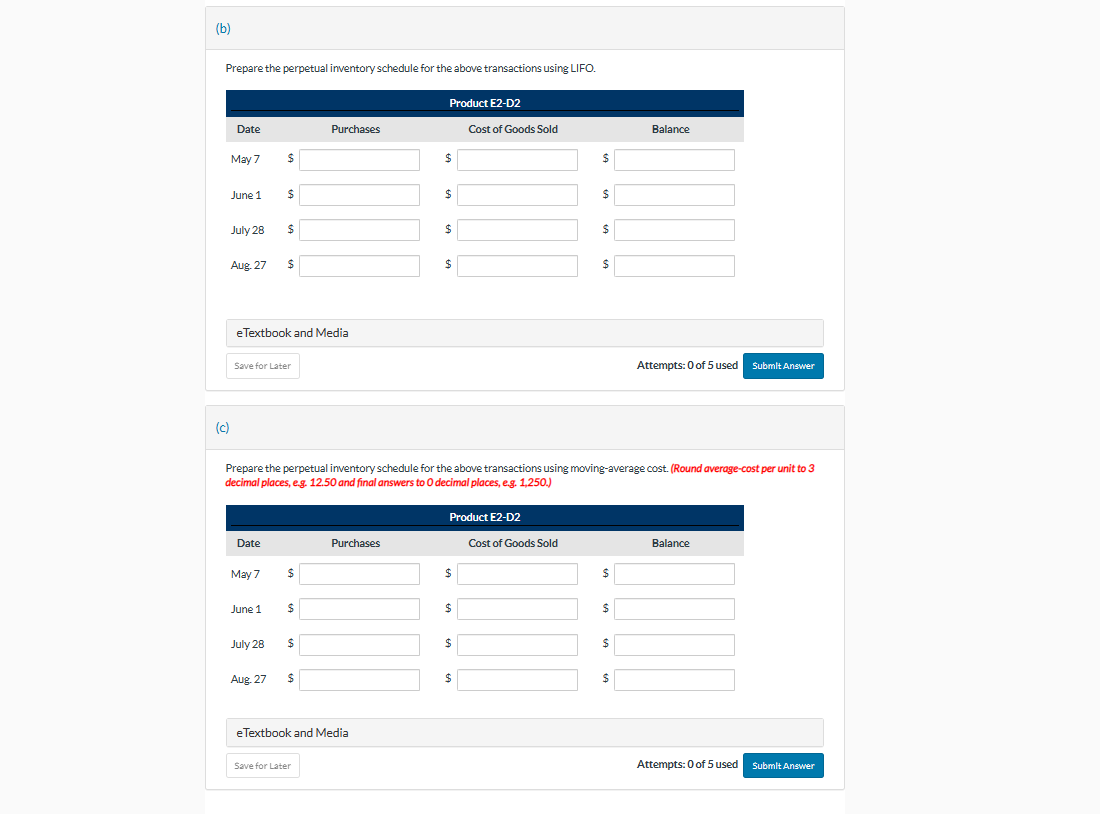This screenshot has width=1100, height=814.
Task: Click the Aug. 27 Cost of Goods Sold input in part (b)
Action: tap(517, 265)
